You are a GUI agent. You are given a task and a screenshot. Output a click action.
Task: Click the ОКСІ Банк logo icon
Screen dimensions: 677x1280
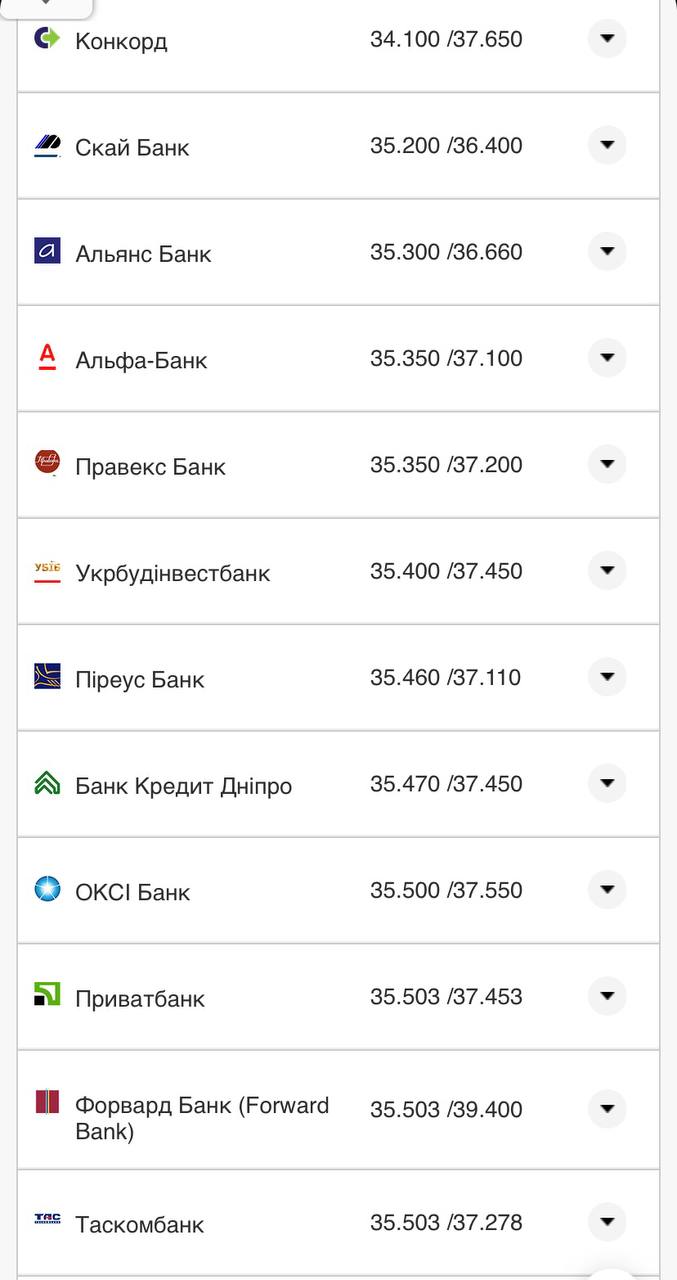click(x=47, y=888)
